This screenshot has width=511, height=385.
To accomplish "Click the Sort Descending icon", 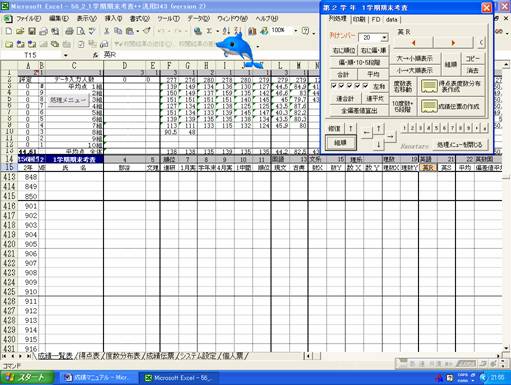I will click(x=237, y=31).
